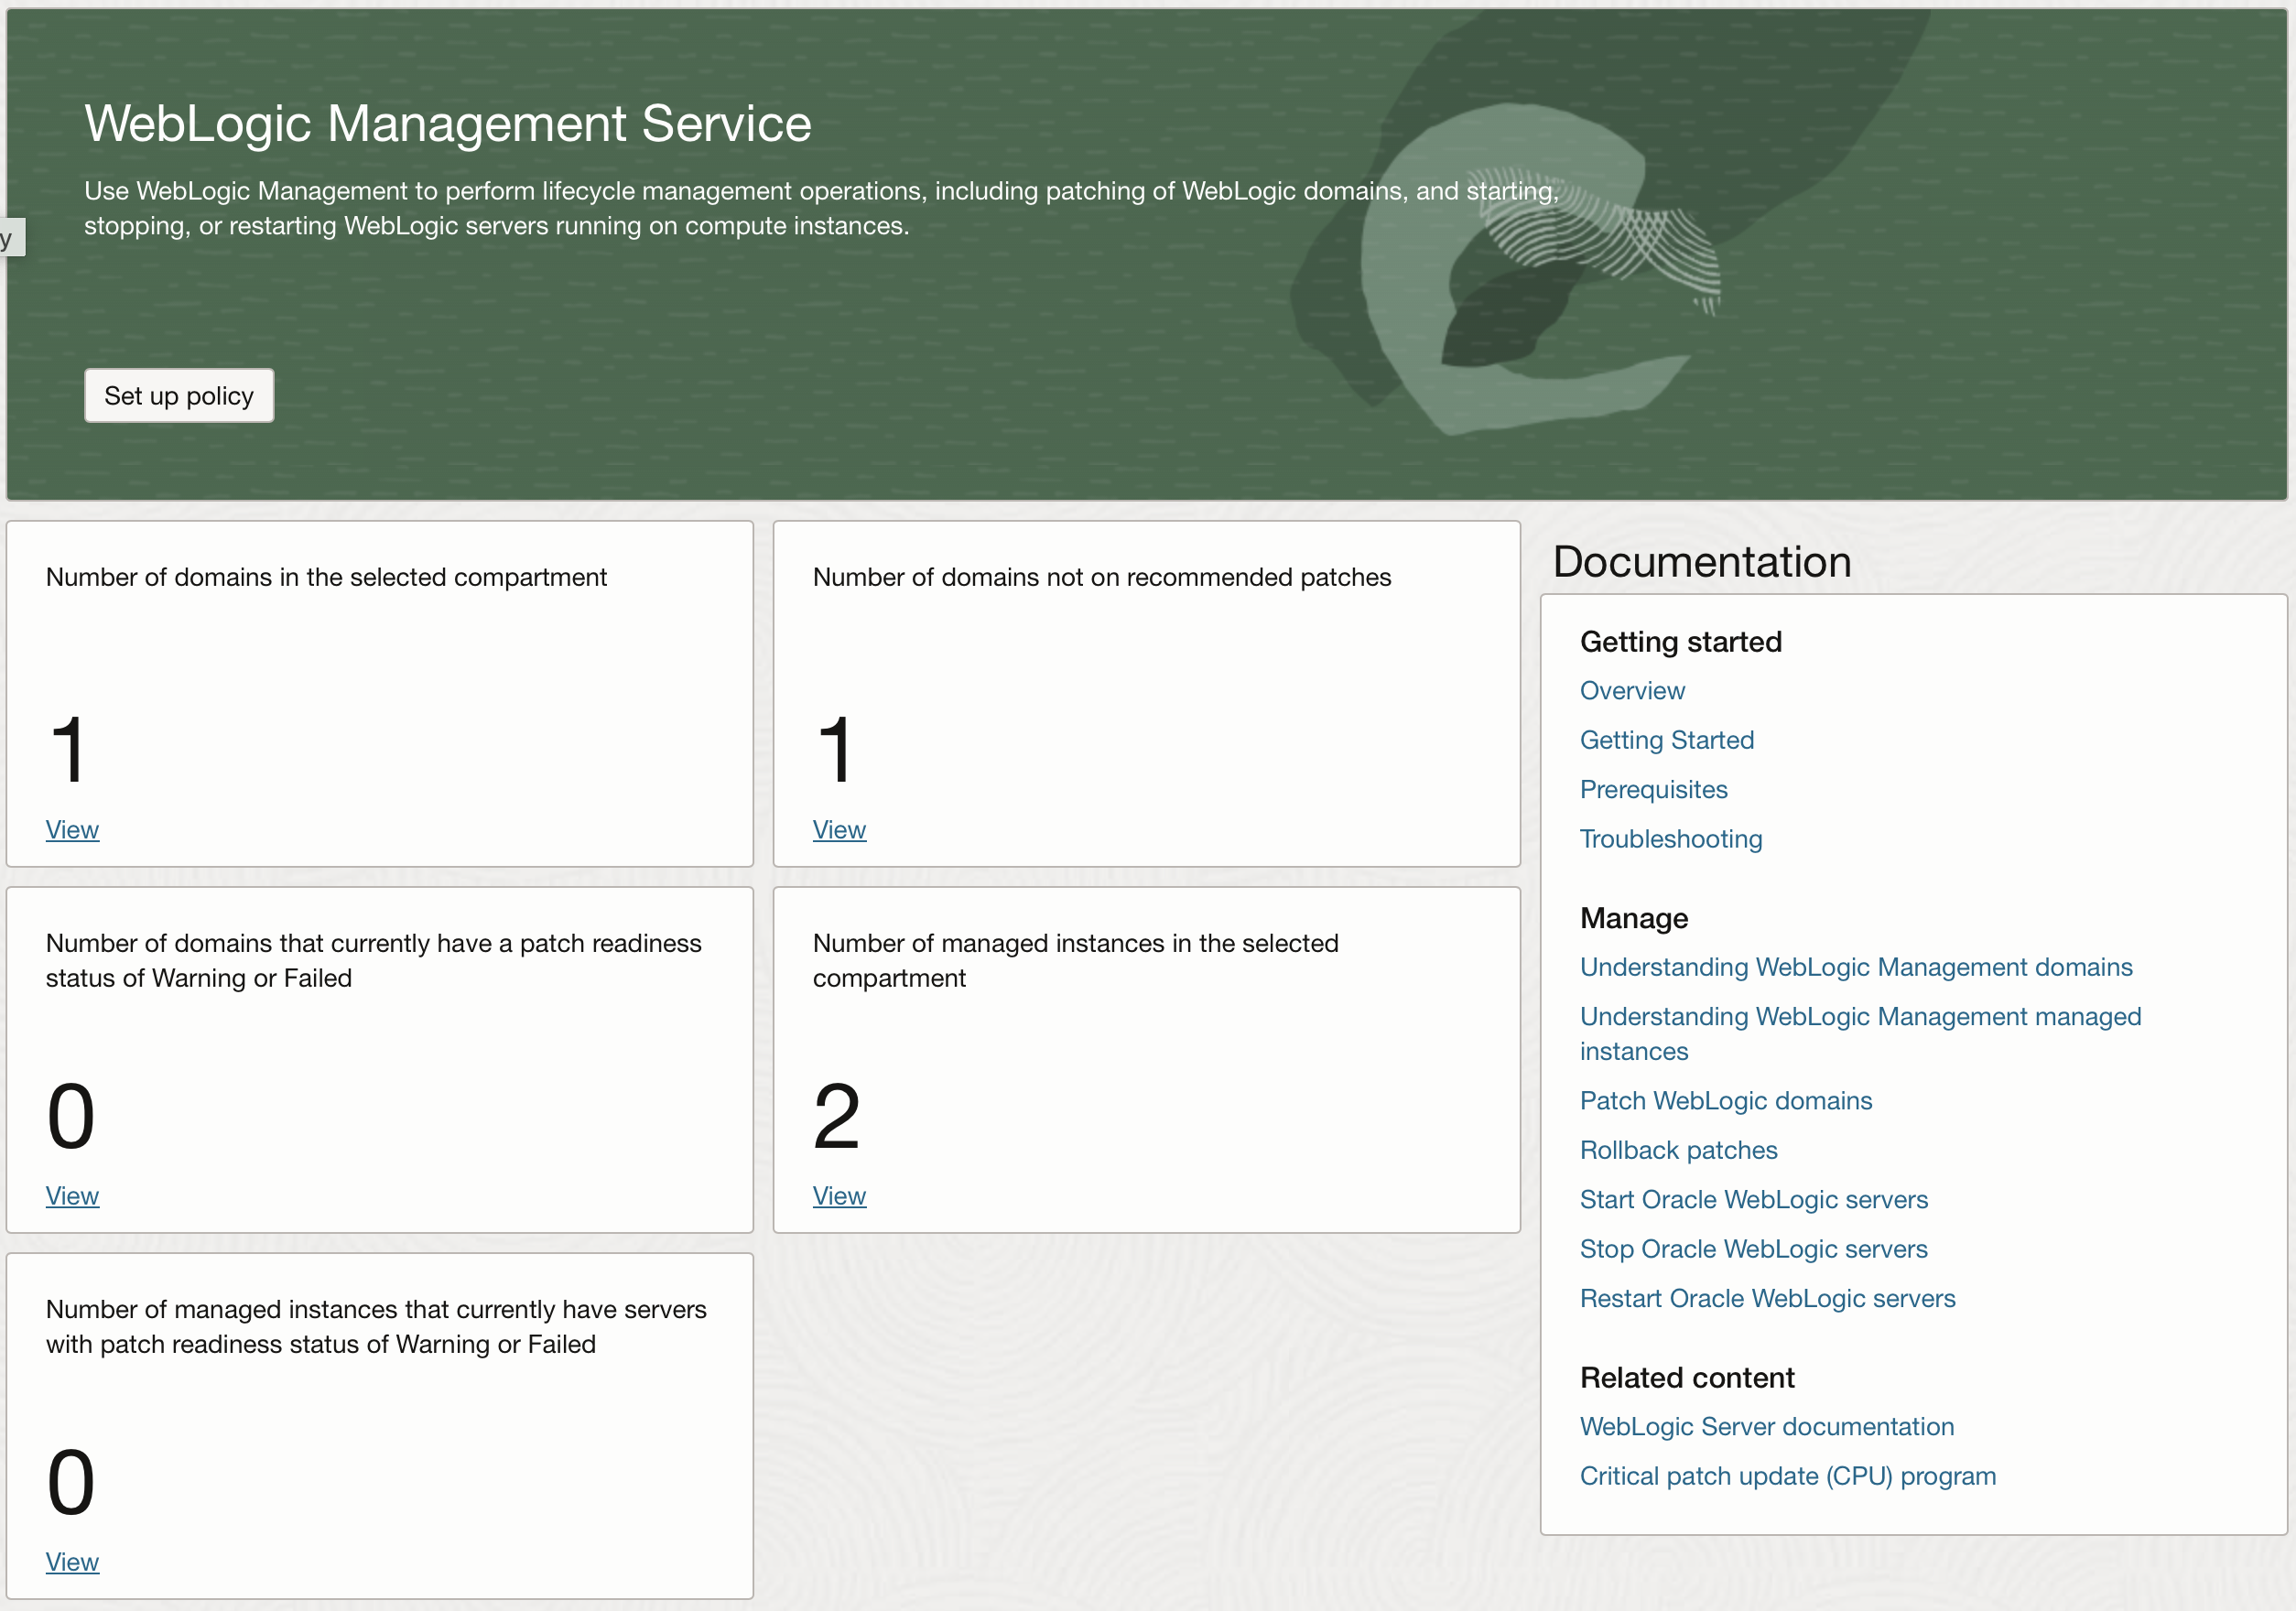View domains with patch readiness Warning or Failed

(71, 1196)
